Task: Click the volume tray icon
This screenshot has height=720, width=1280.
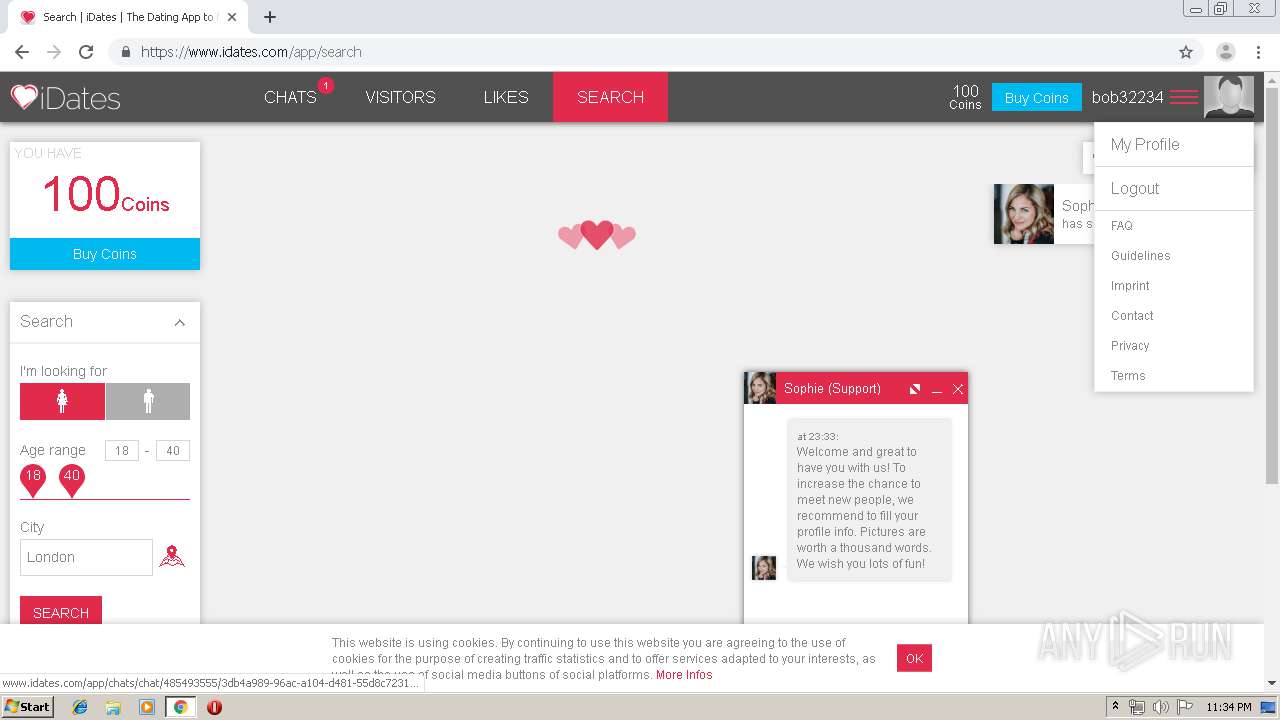Action: tap(1161, 707)
